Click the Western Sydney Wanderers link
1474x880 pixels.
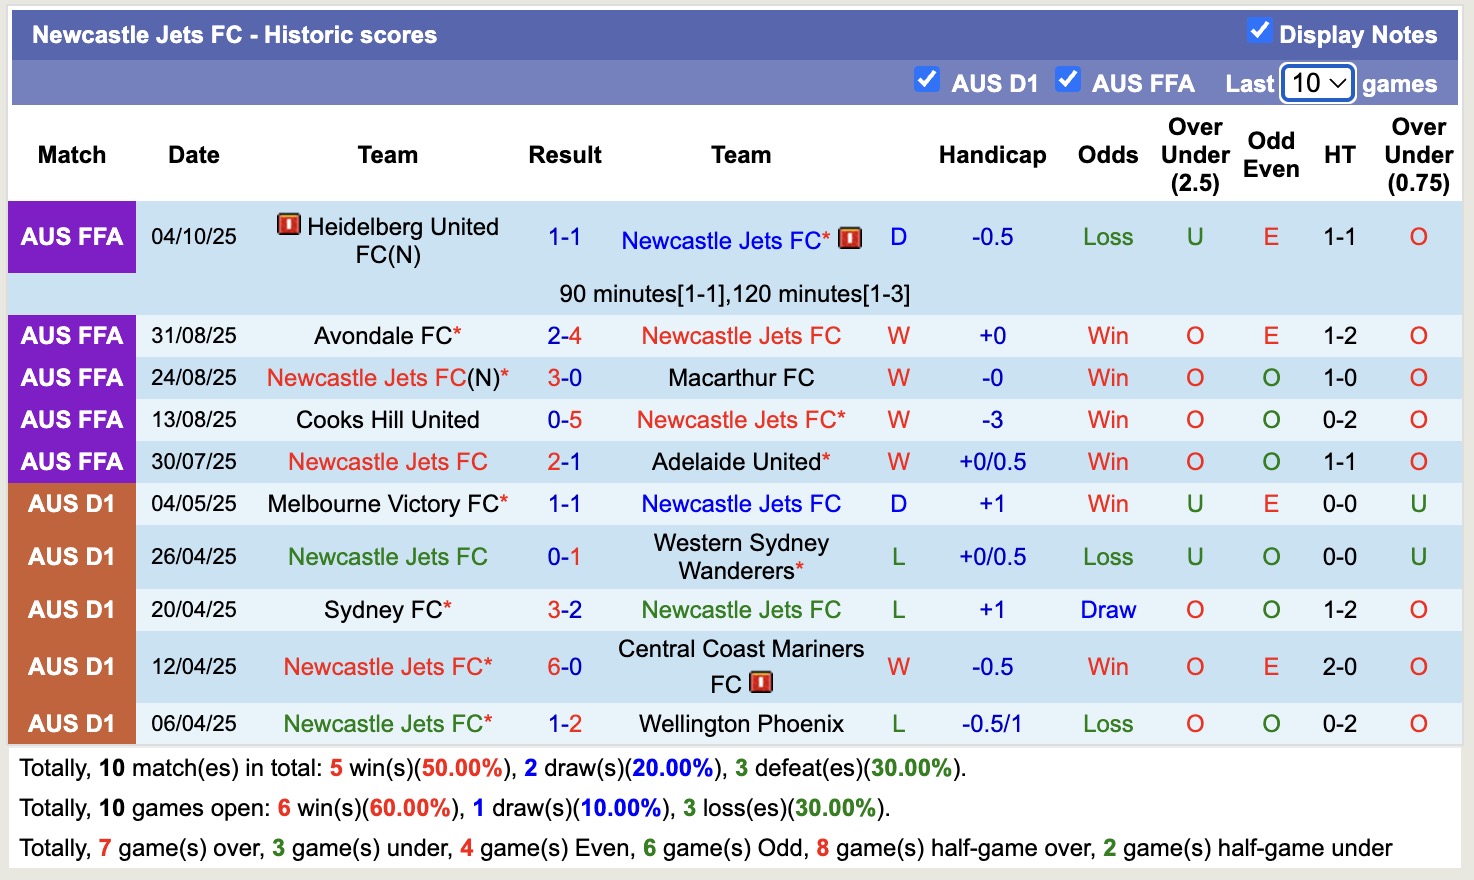740,556
